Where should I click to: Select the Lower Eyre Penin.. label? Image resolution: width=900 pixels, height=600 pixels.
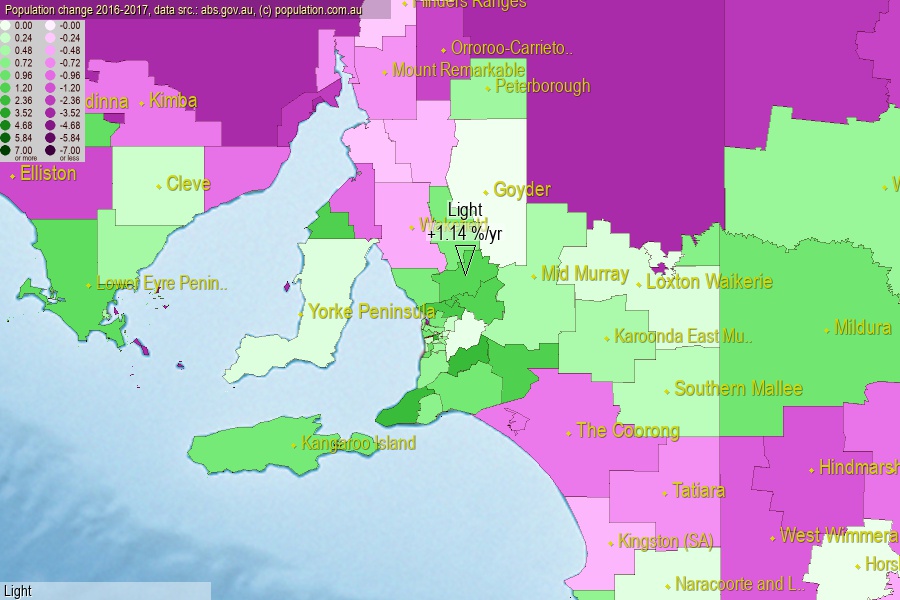[162, 283]
